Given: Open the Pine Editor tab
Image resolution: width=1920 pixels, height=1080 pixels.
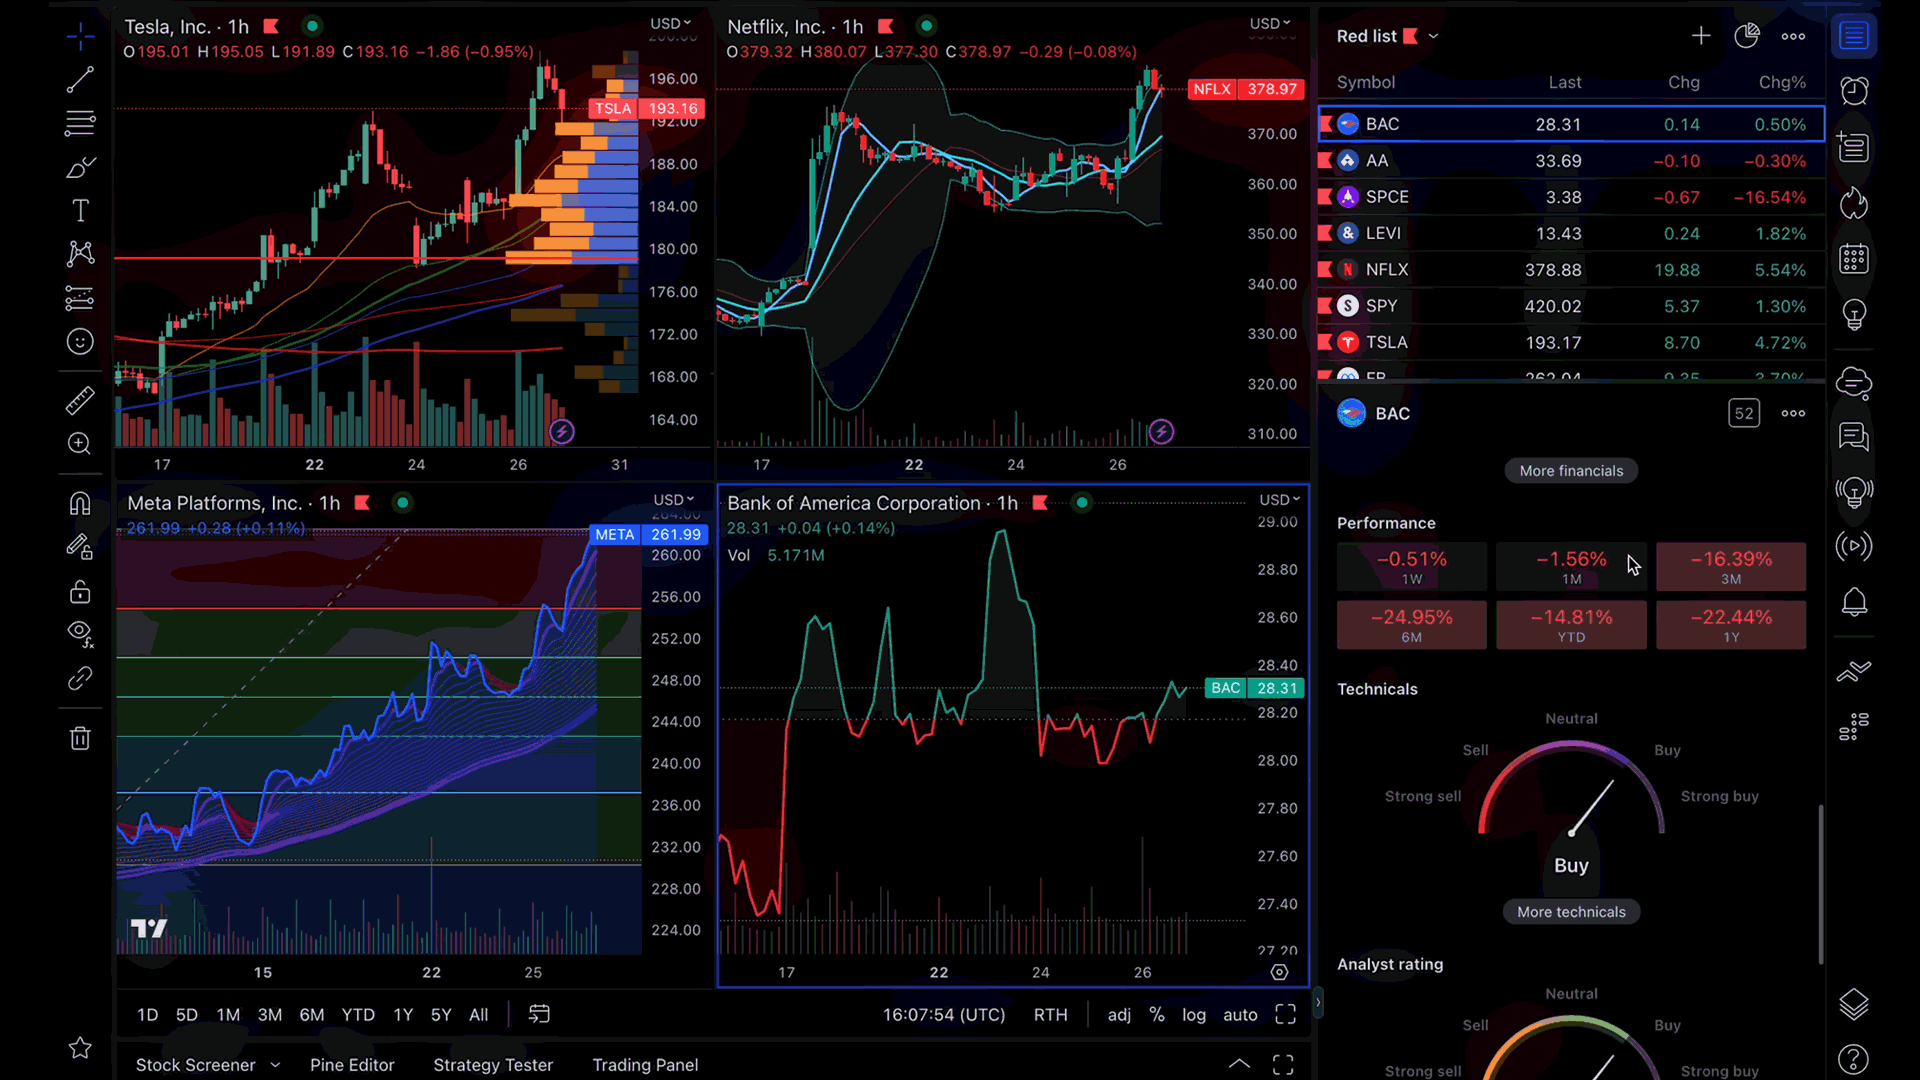Looking at the screenshot, I should point(352,1065).
